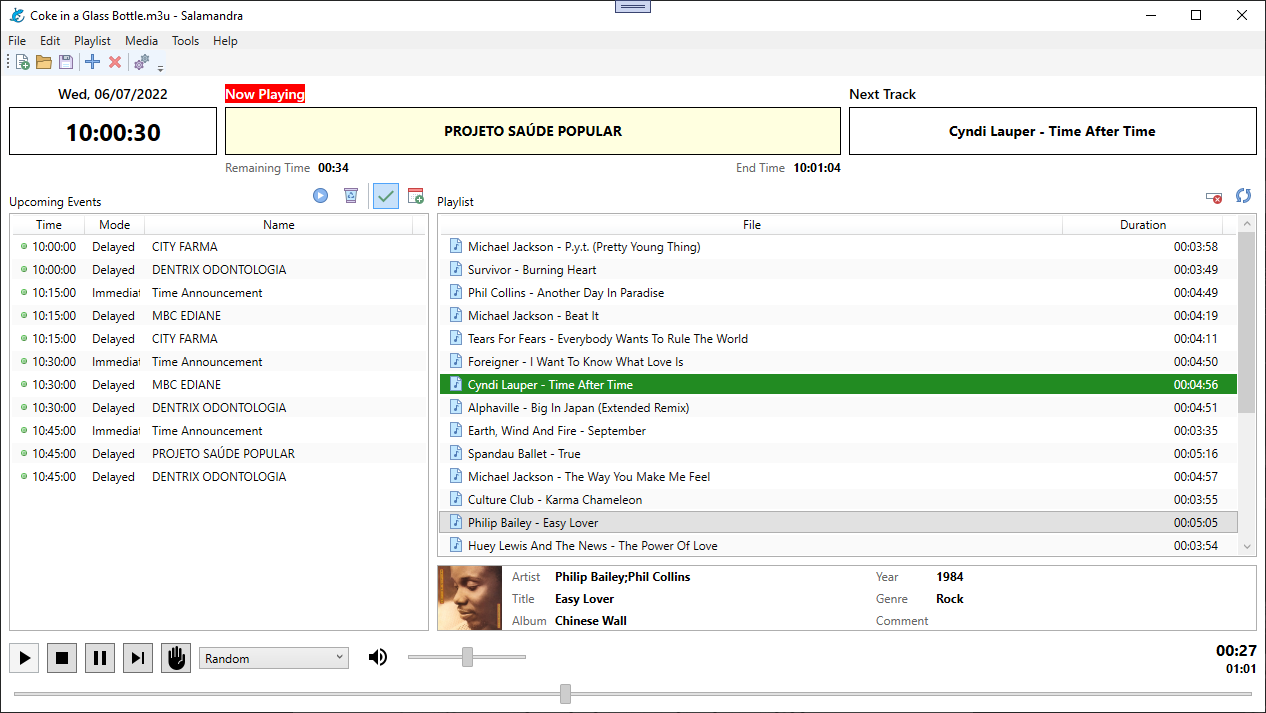Click the playlist scrollbar down arrow
The image size is (1266, 713).
[1247, 547]
